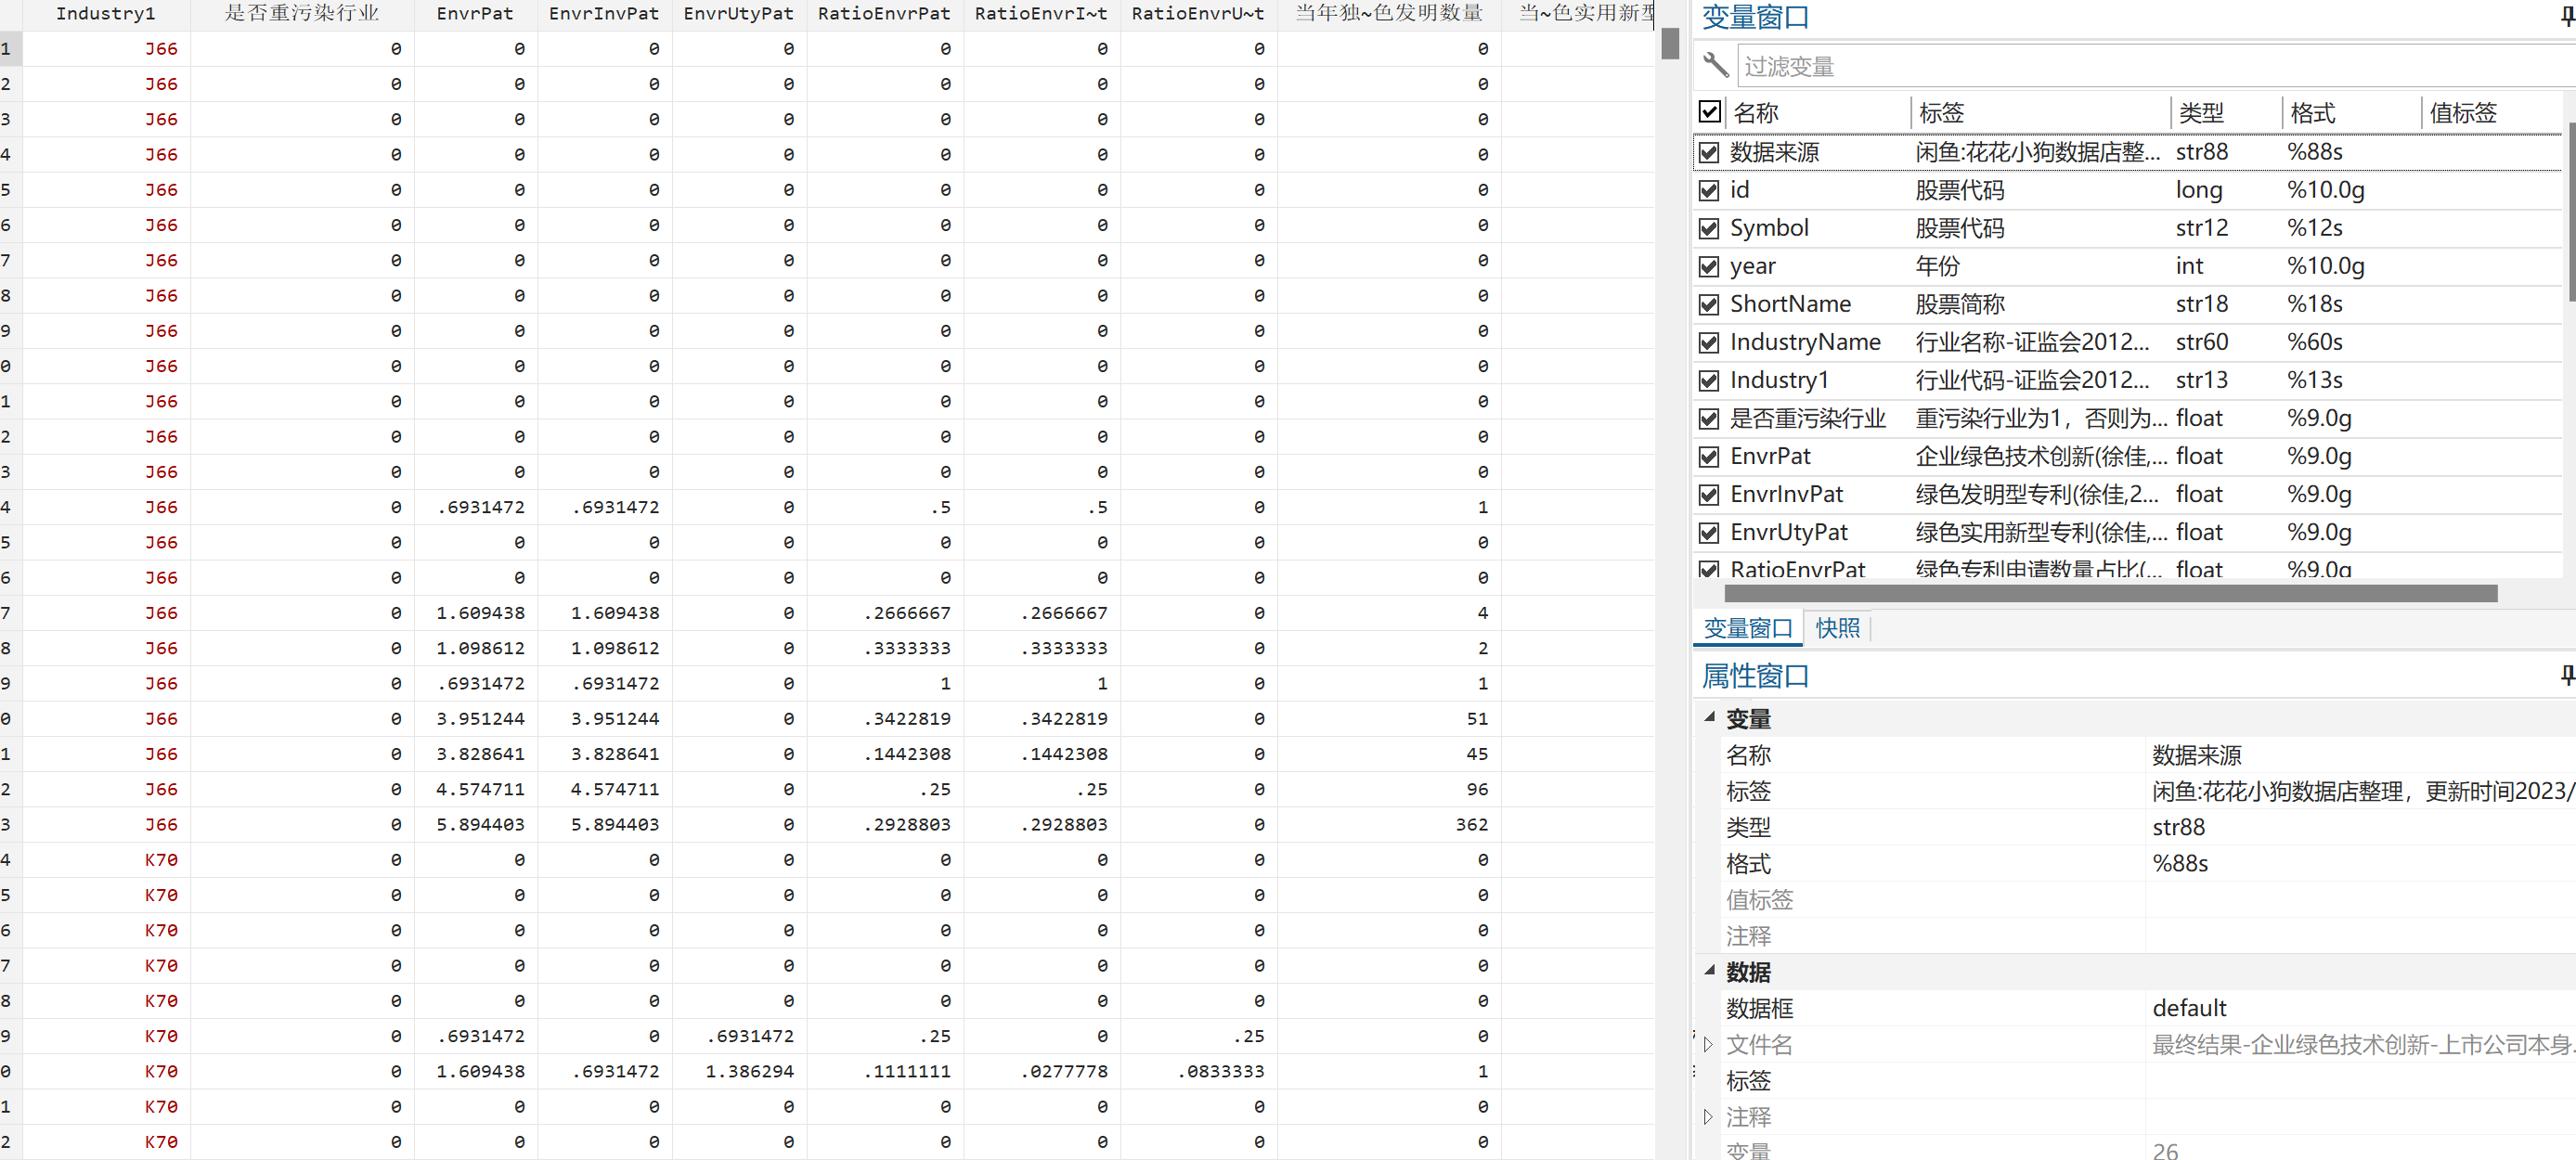Switch to the 快照 tab
The height and width of the screenshot is (1160, 2576).
point(1837,628)
